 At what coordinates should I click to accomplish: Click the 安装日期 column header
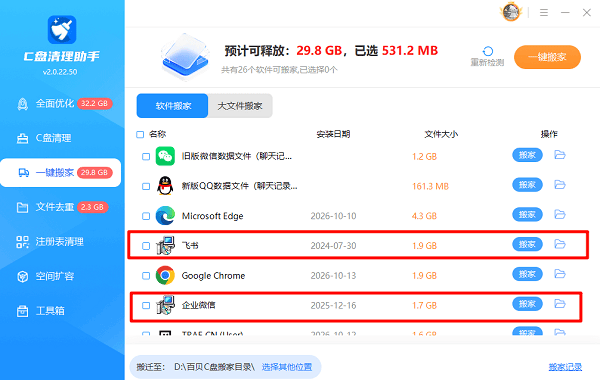333,134
